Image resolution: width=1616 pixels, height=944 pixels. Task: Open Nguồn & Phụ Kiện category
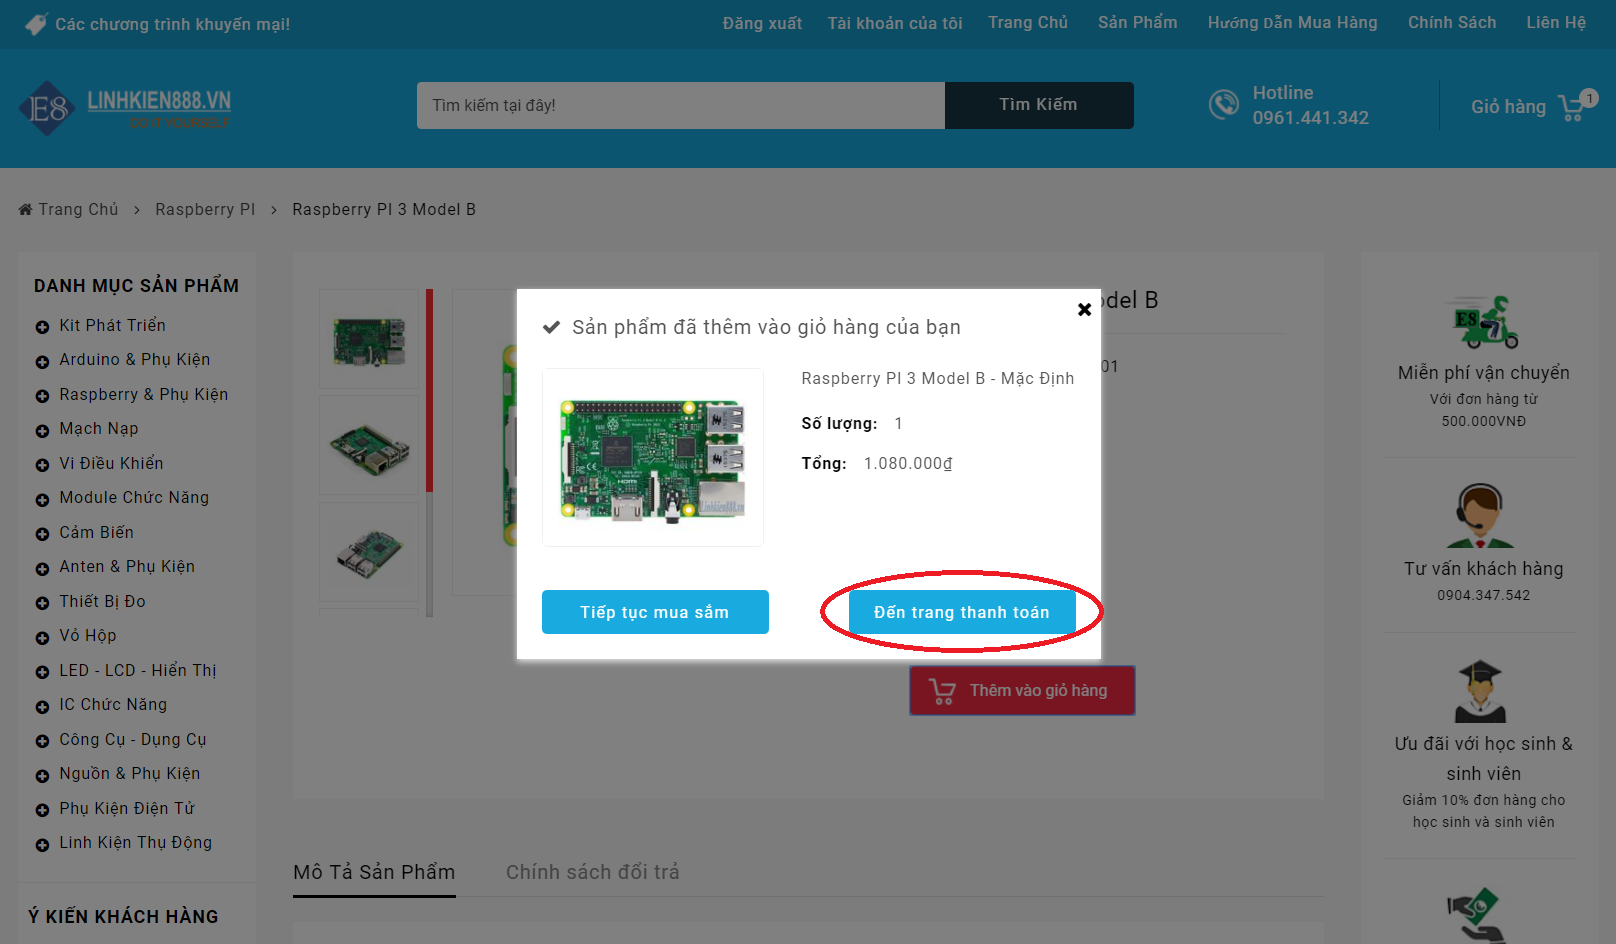coord(130,774)
